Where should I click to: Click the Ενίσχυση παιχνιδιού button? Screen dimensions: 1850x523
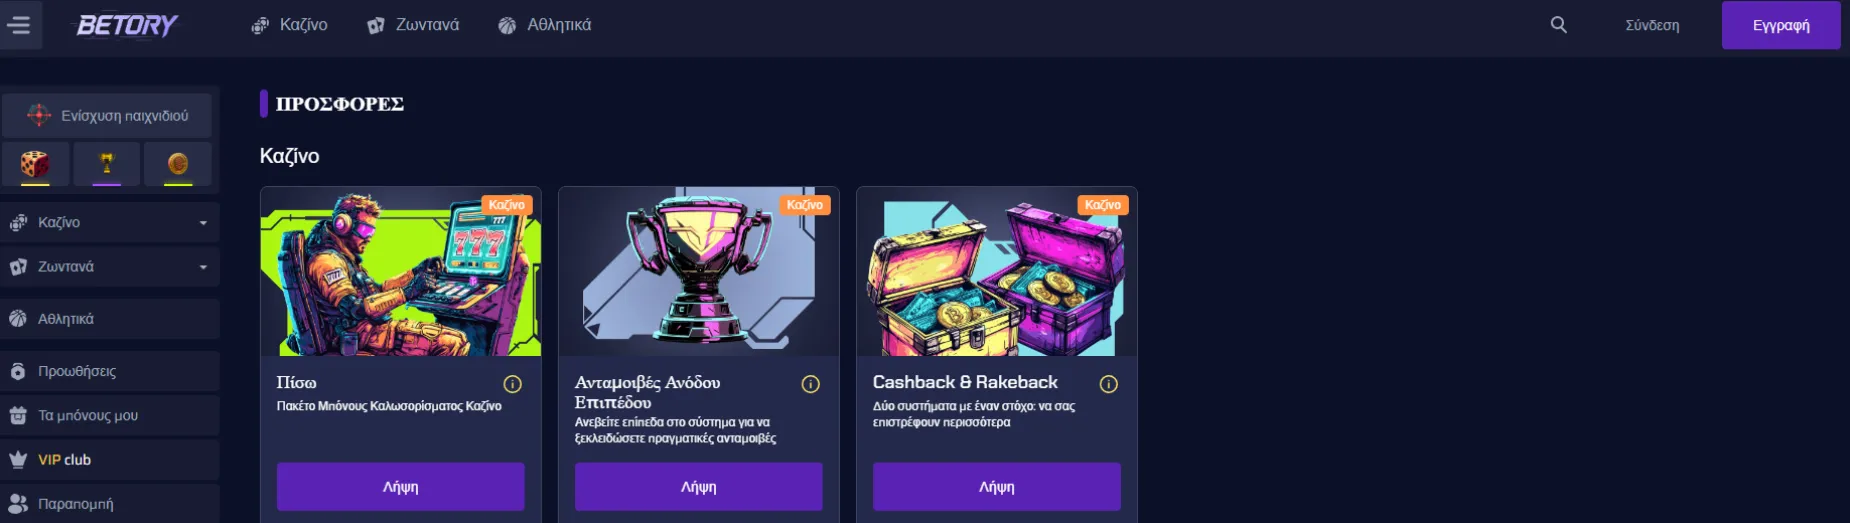pos(107,116)
